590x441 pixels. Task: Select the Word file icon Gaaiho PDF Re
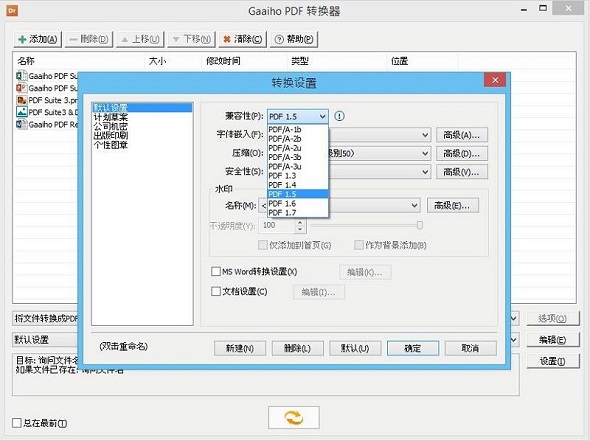click(21, 124)
